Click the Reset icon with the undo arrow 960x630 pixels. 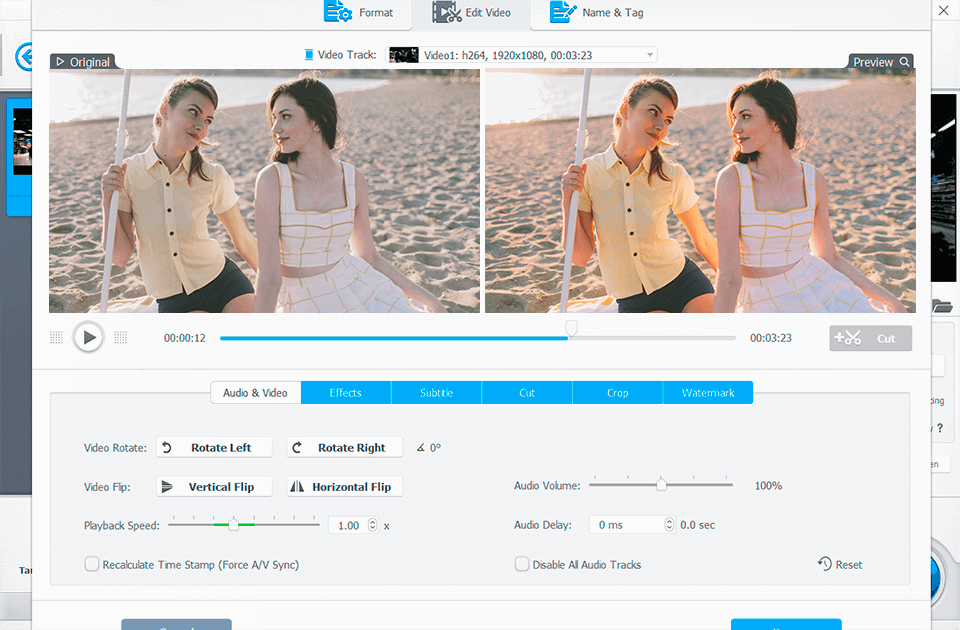pos(822,564)
